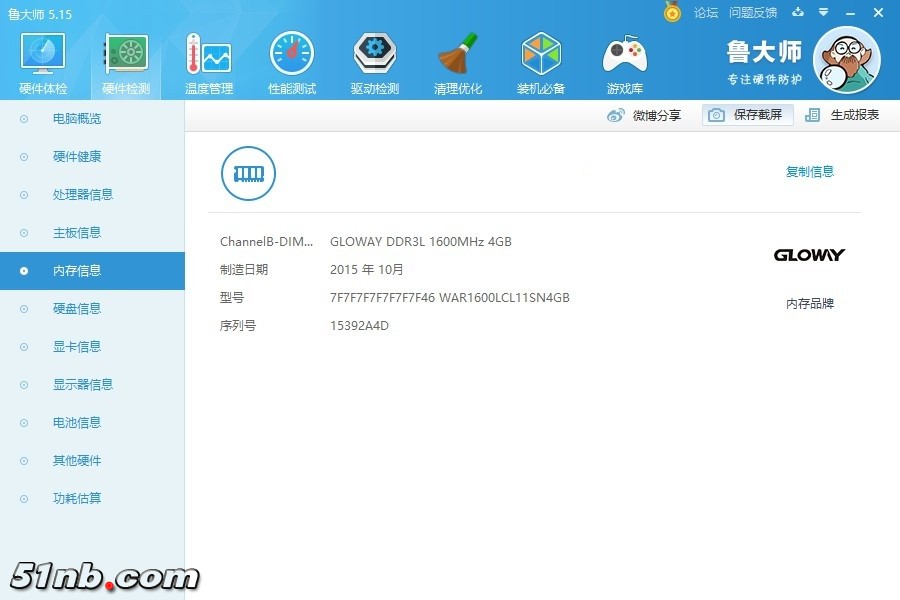Select 电脑概览 in sidebar
The height and width of the screenshot is (600, 900).
(77, 119)
